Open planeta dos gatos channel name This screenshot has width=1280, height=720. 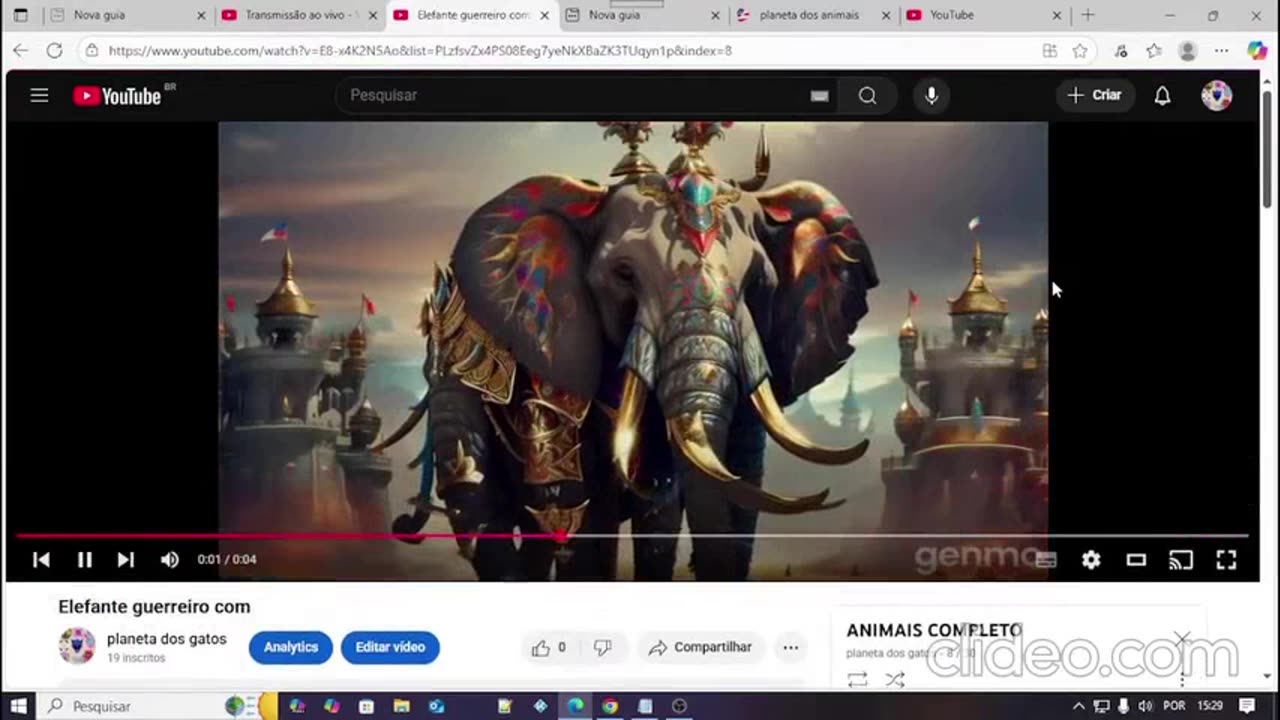pyautogui.click(x=167, y=639)
